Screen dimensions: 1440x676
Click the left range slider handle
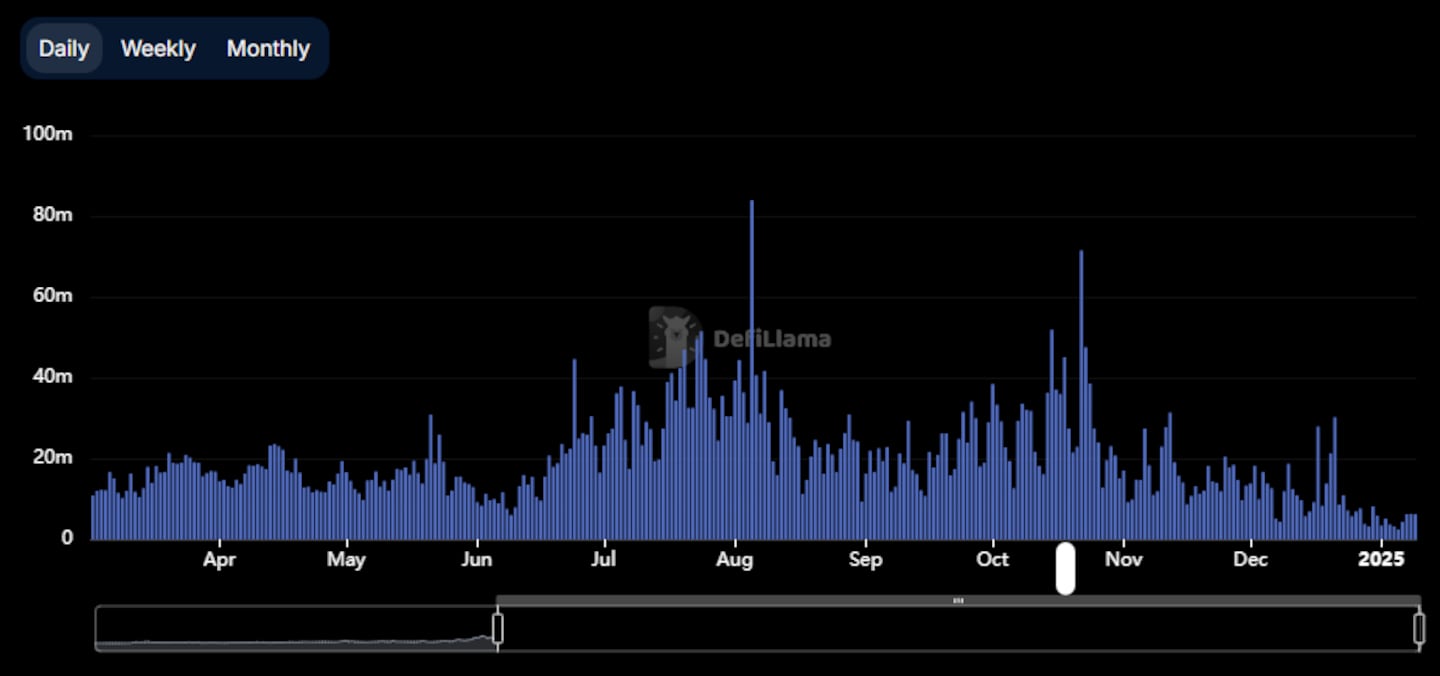click(x=498, y=628)
